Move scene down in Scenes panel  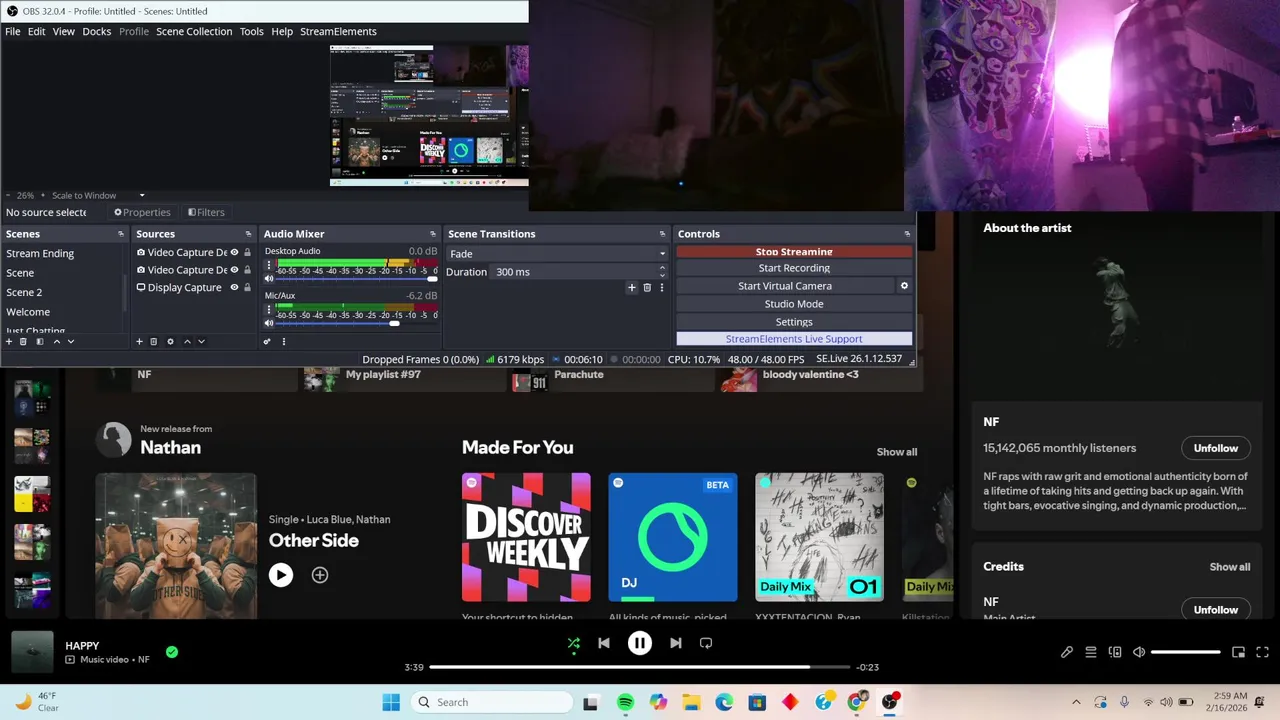tap(70, 342)
